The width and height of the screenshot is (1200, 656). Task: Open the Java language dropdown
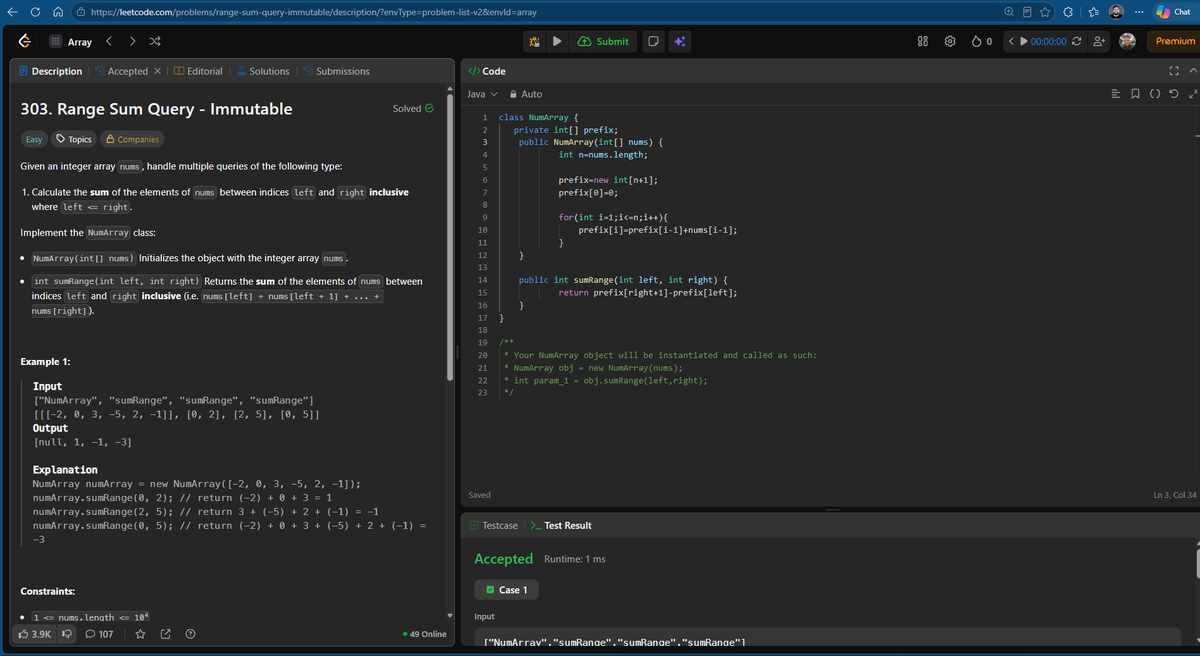[x=482, y=94]
